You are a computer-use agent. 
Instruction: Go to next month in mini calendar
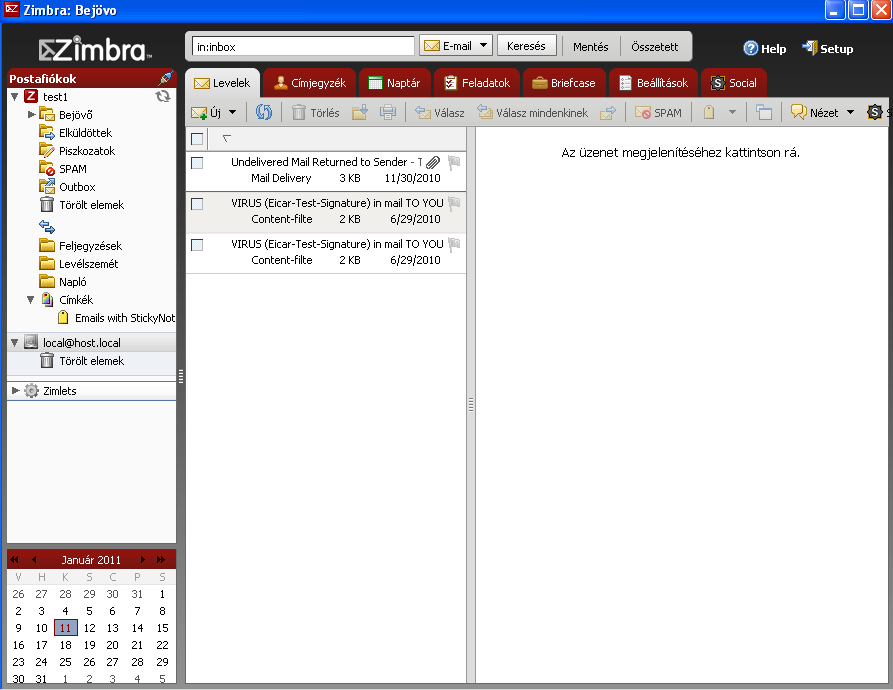point(142,560)
